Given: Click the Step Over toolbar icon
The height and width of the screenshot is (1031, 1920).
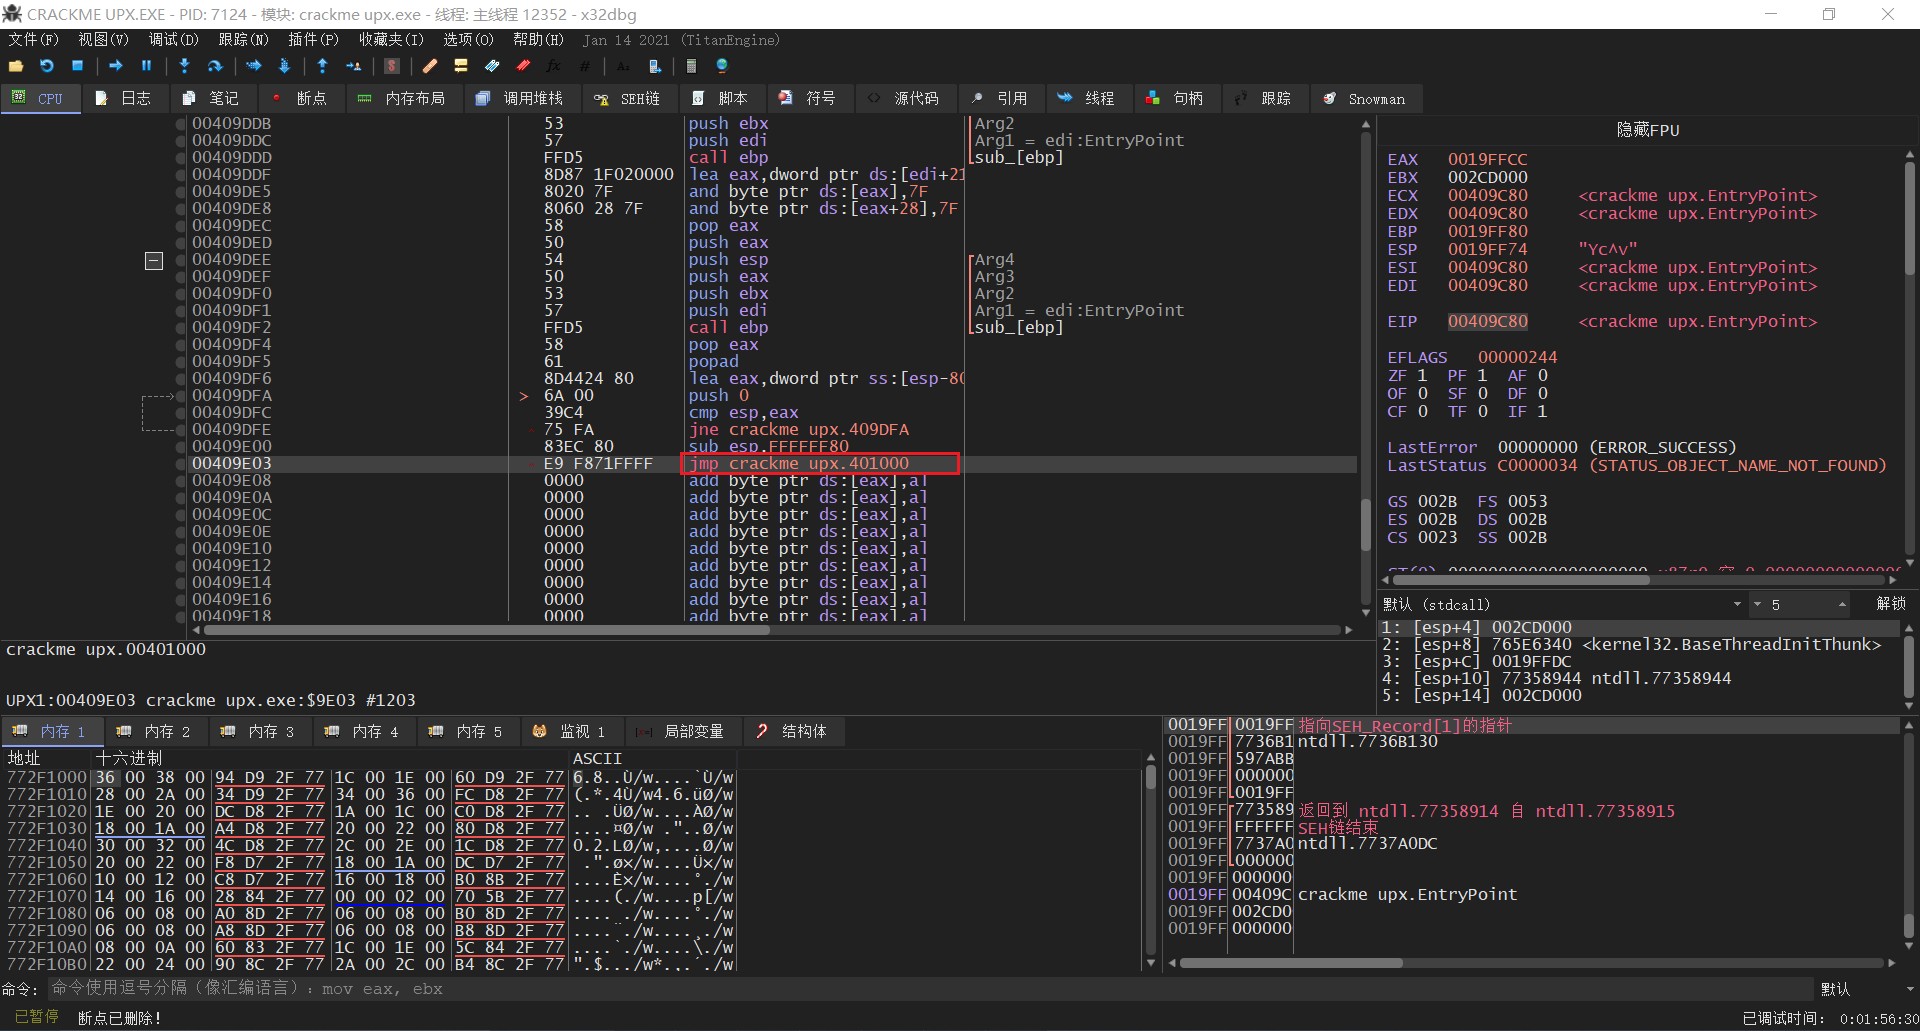Looking at the screenshot, I should click(x=214, y=66).
